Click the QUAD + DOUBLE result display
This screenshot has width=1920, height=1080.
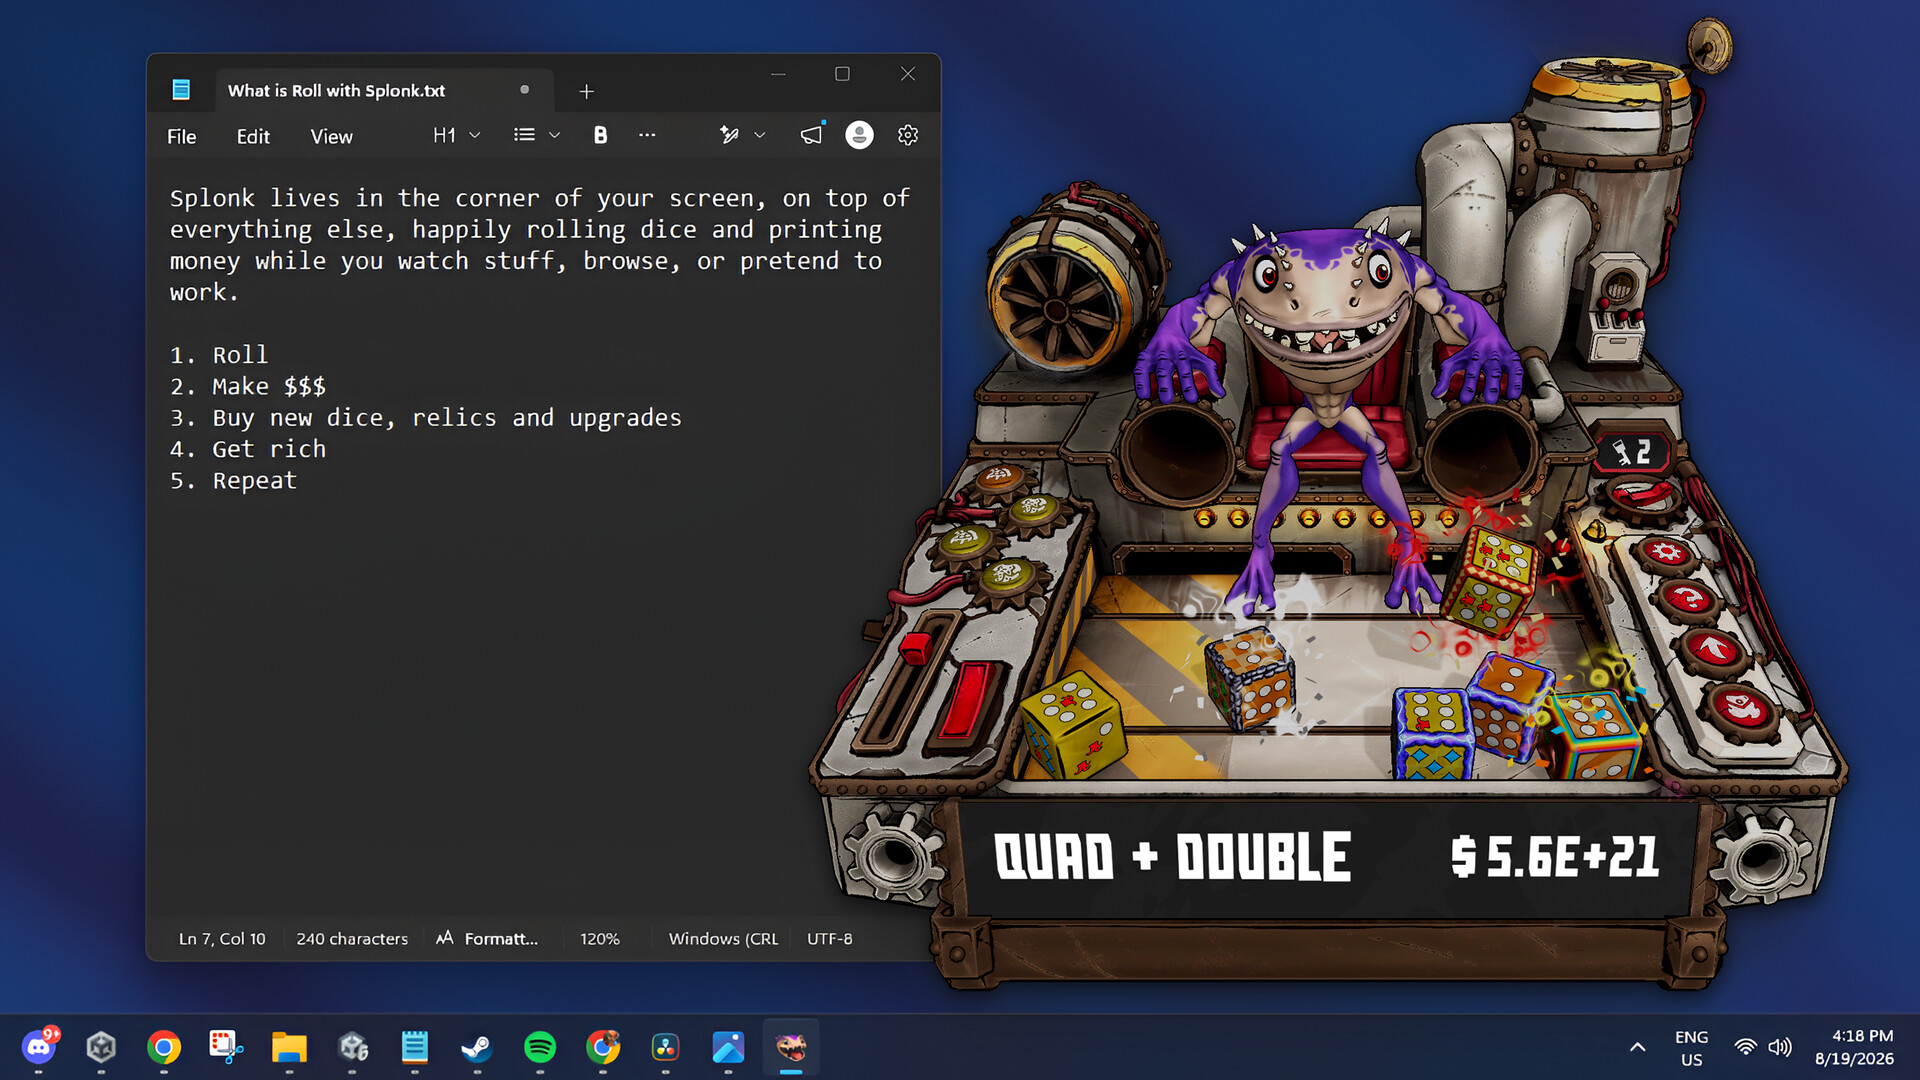tap(1172, 857)
